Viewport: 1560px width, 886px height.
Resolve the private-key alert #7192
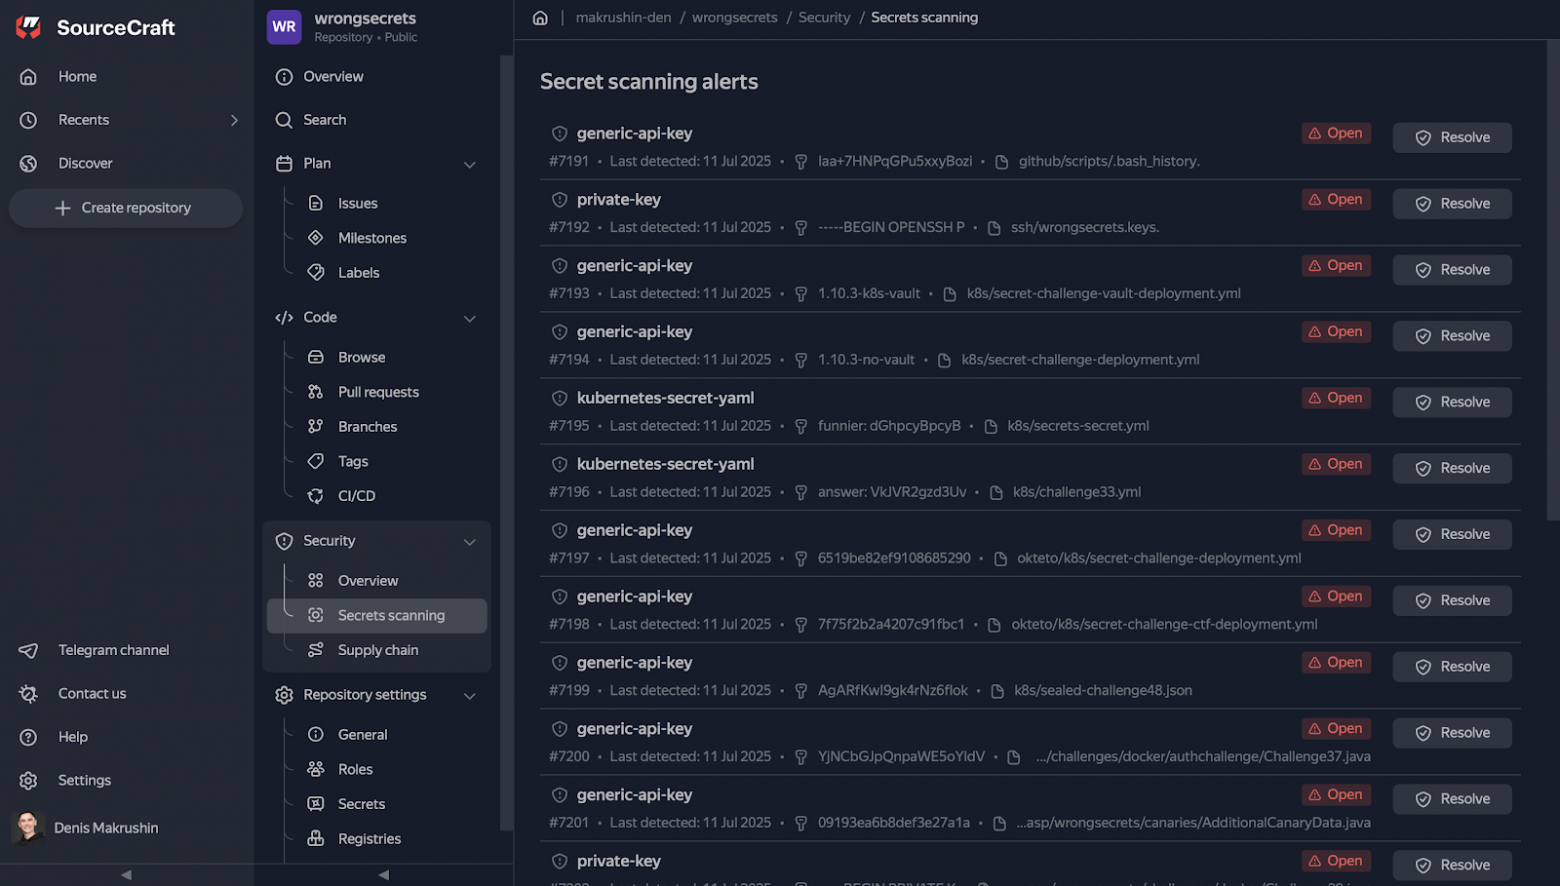(x=1451, y=204)
